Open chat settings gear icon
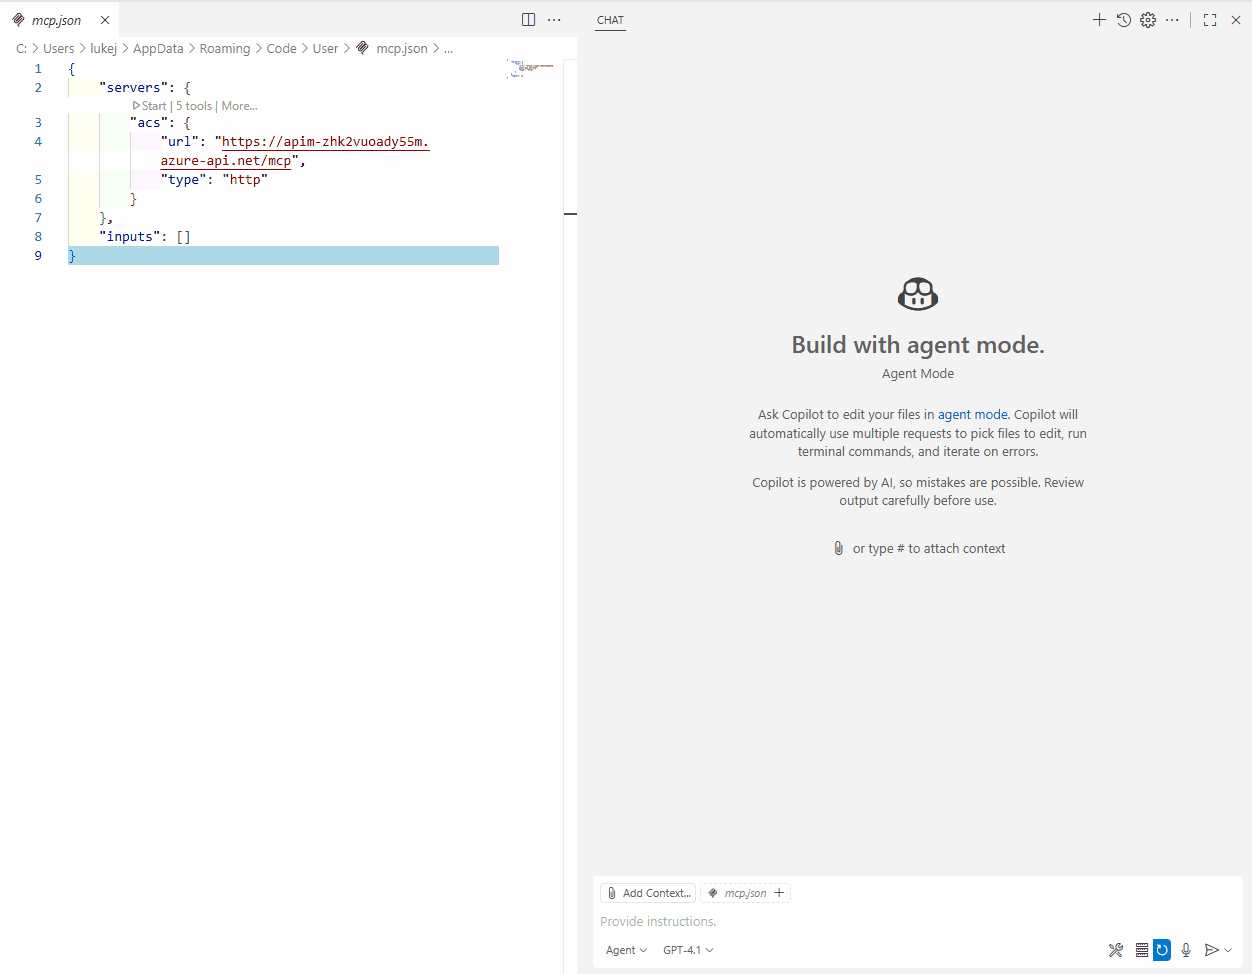The height and width of the screenshot is (974, 1252). pos(1148,20)
